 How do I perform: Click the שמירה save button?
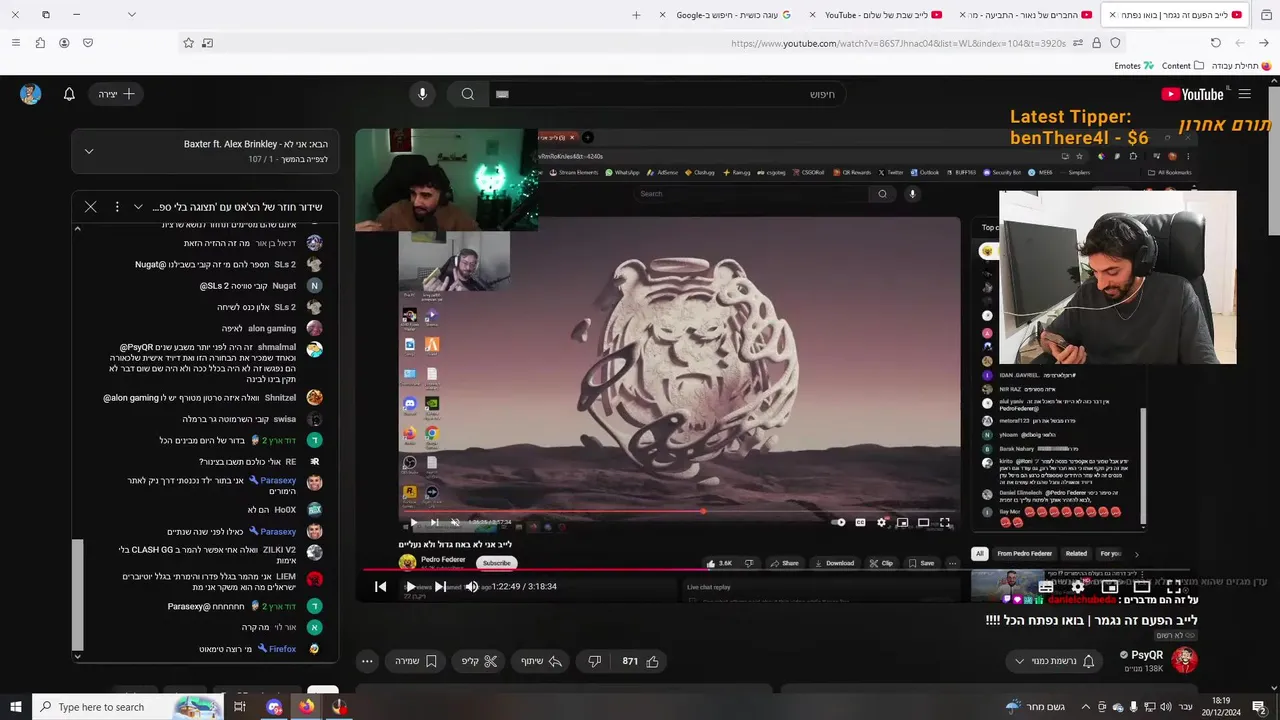point(415,661)
